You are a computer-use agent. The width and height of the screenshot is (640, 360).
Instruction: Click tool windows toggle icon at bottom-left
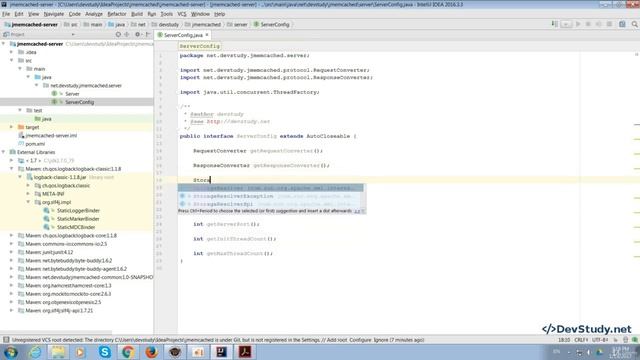click(6, 340)
